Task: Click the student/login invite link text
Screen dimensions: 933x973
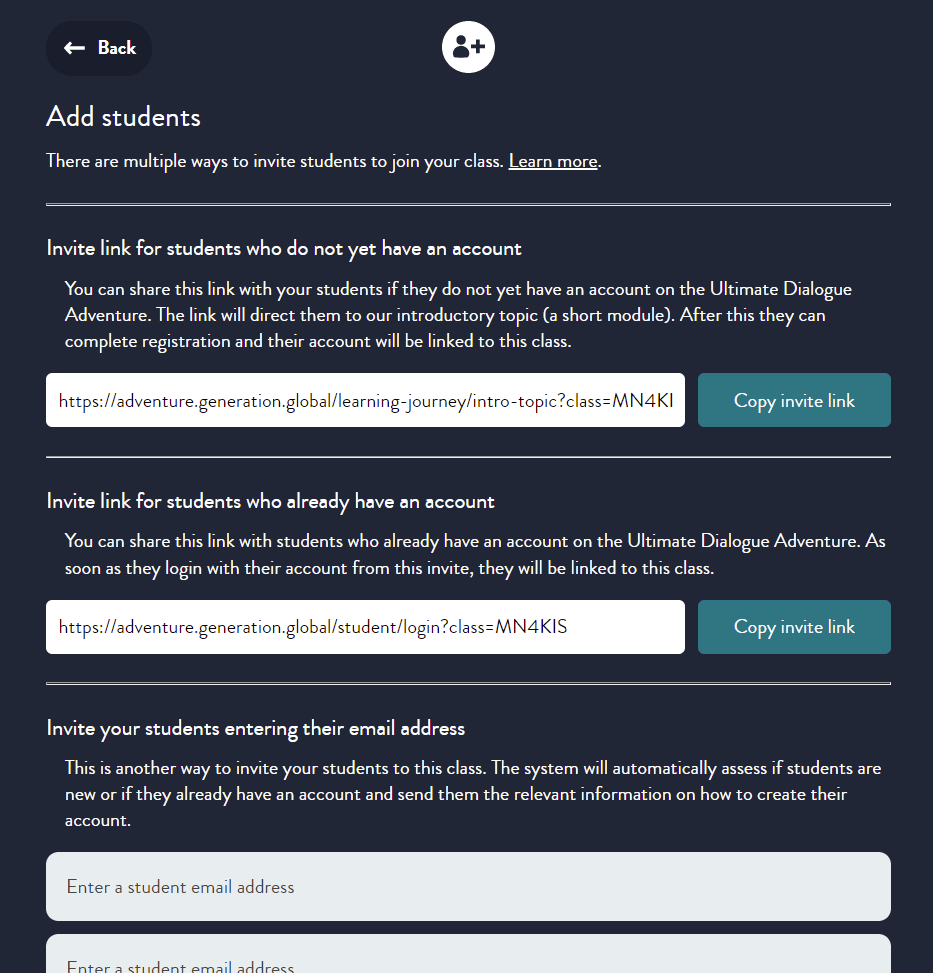Action: (x=312, y=627)
